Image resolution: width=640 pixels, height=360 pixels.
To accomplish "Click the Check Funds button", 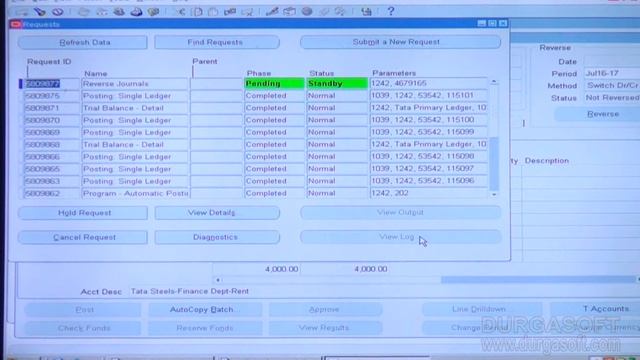I will [x=83, y=328].
